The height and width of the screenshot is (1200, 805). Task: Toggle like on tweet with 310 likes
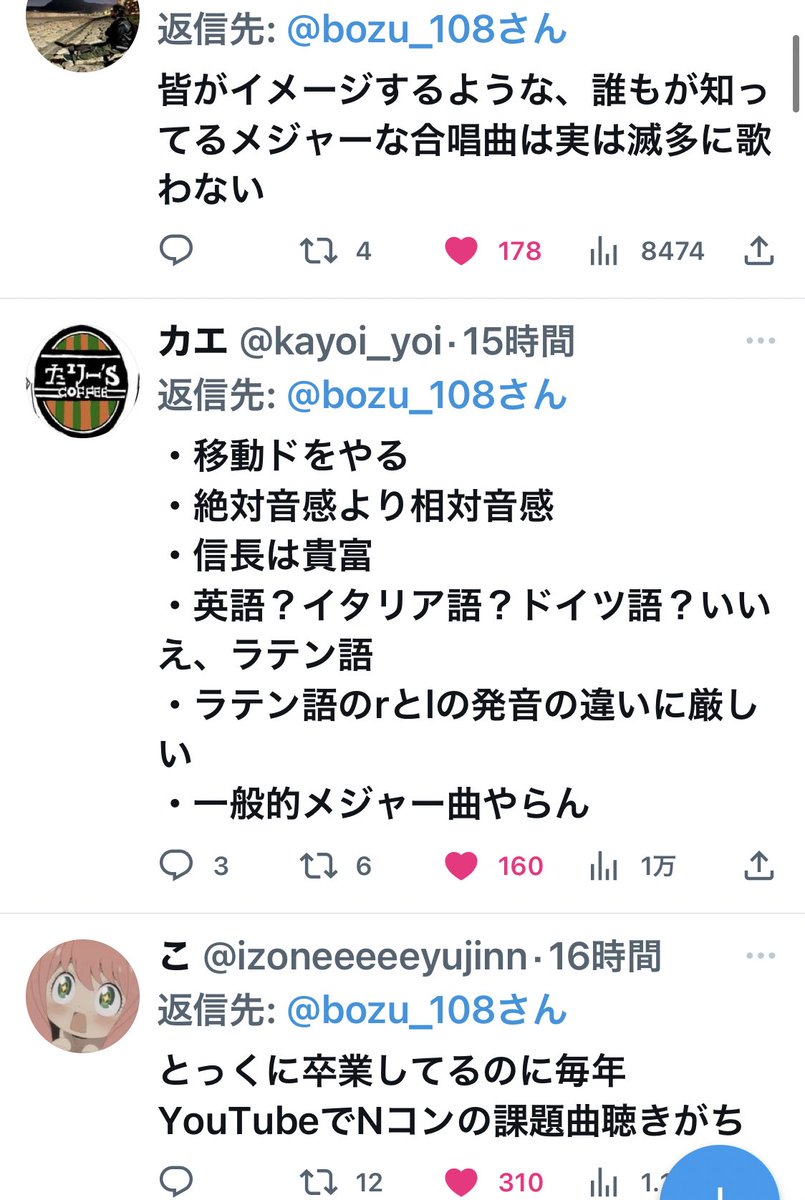pyautogui.click(x=494, y=1183)
